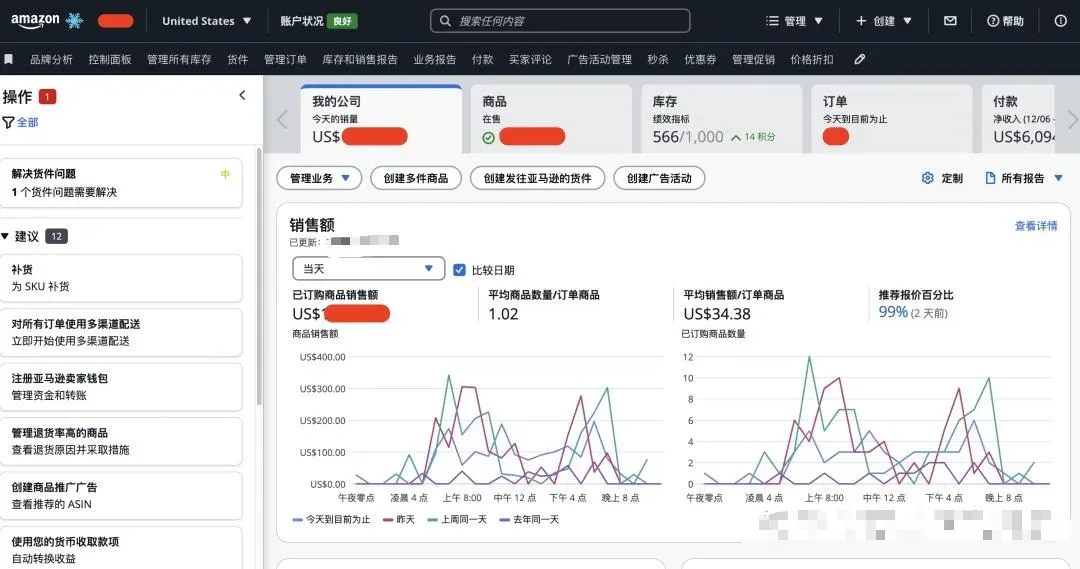Viewport: 1080px width, 569px height.
Task: Open 广告活动管理 menu item
Action: 599,59
